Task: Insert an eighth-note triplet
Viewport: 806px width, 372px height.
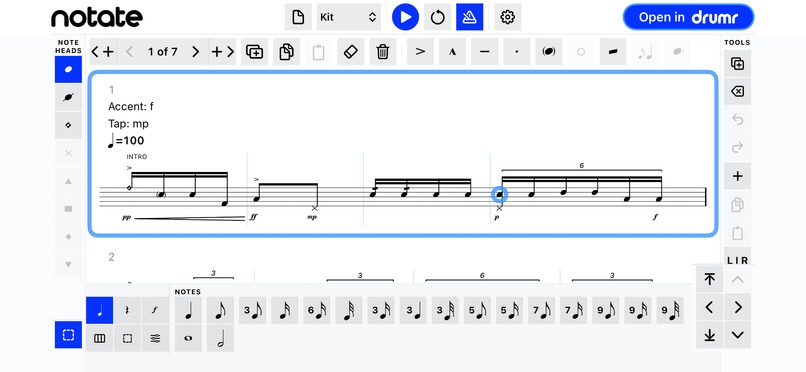Action: (252, 310)
